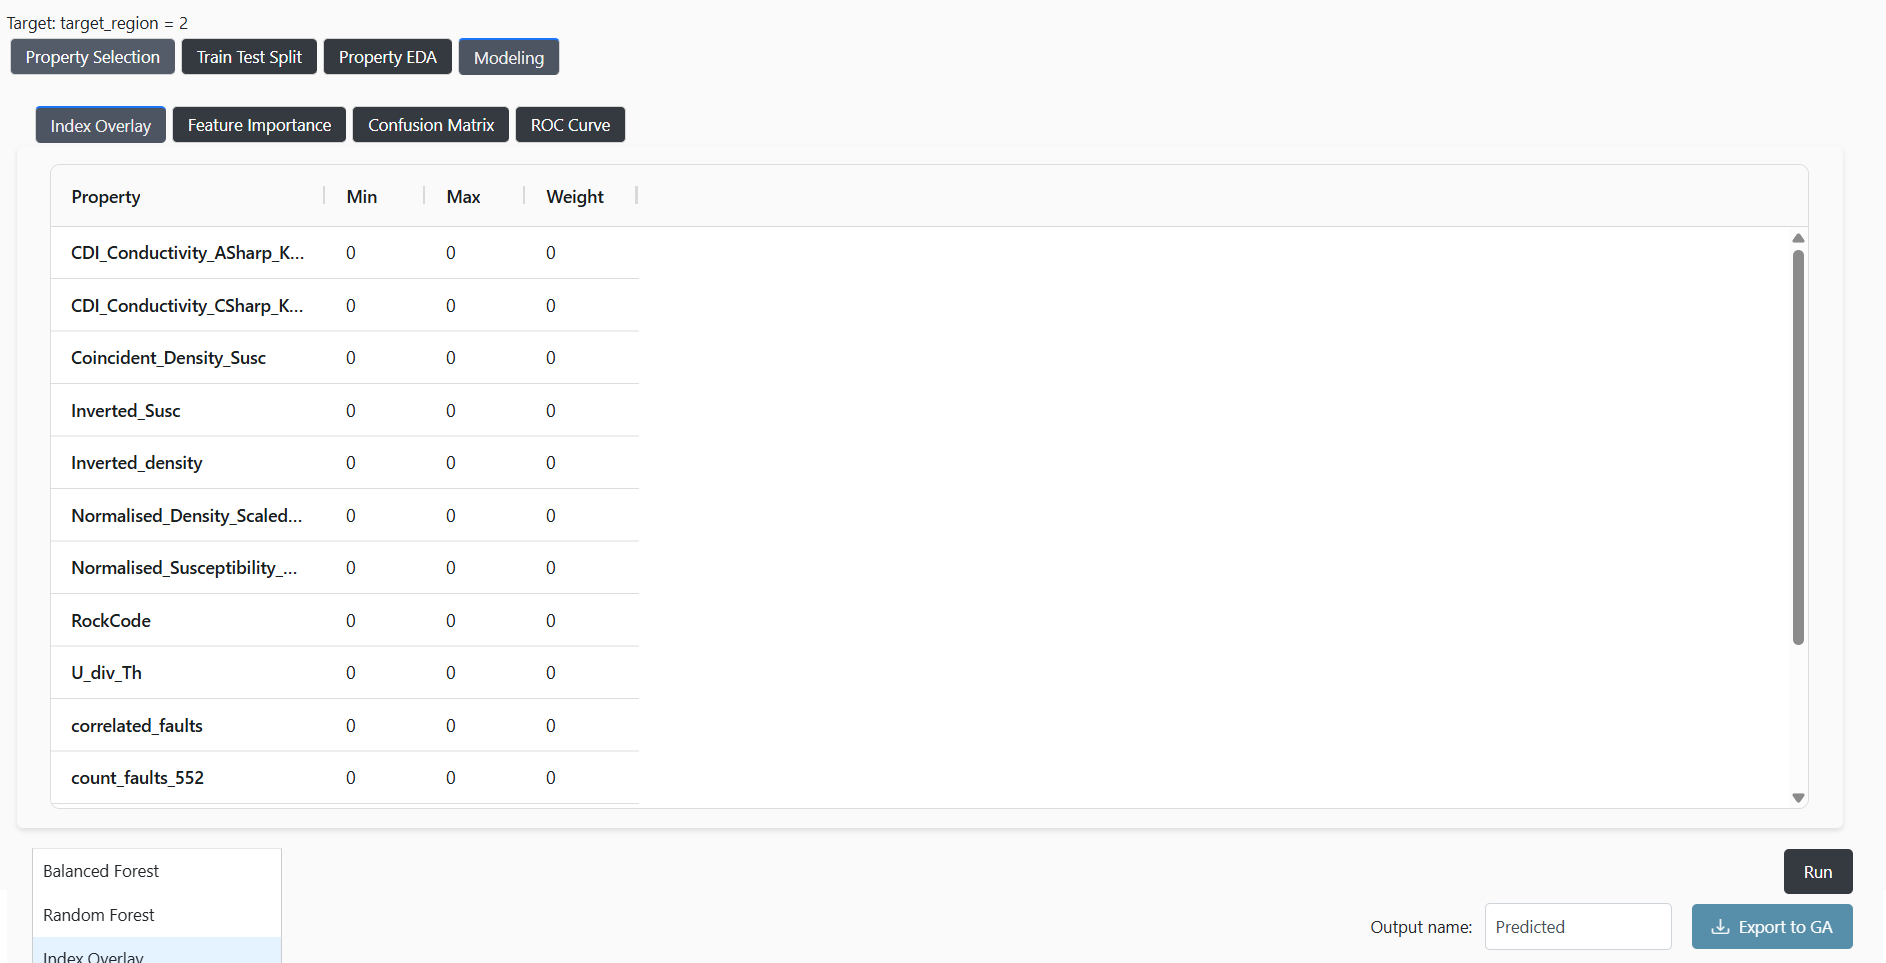This screenshot has height=963, width=1886.
Task: Select the Weight cell for U_div_Th
Action: click(x=551, y=673)
